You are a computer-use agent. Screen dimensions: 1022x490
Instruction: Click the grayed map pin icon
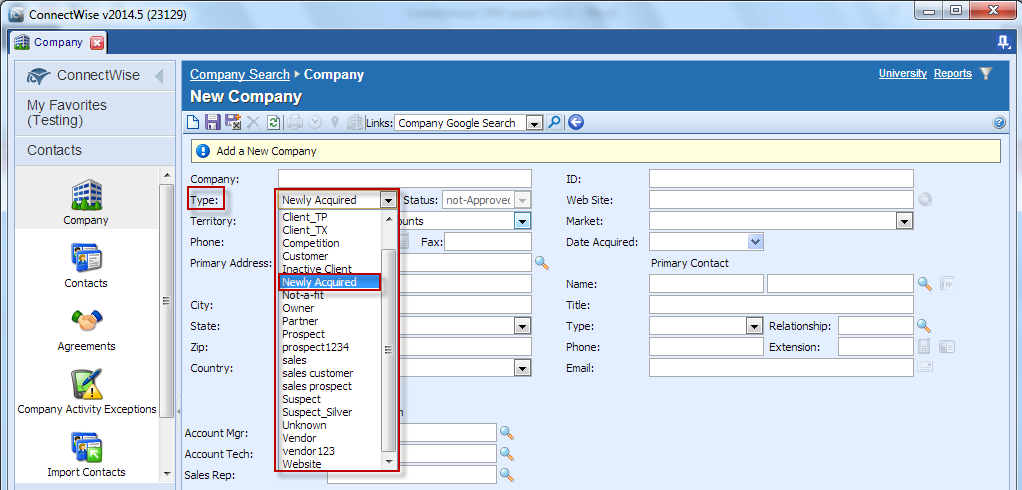click(335, 122)
